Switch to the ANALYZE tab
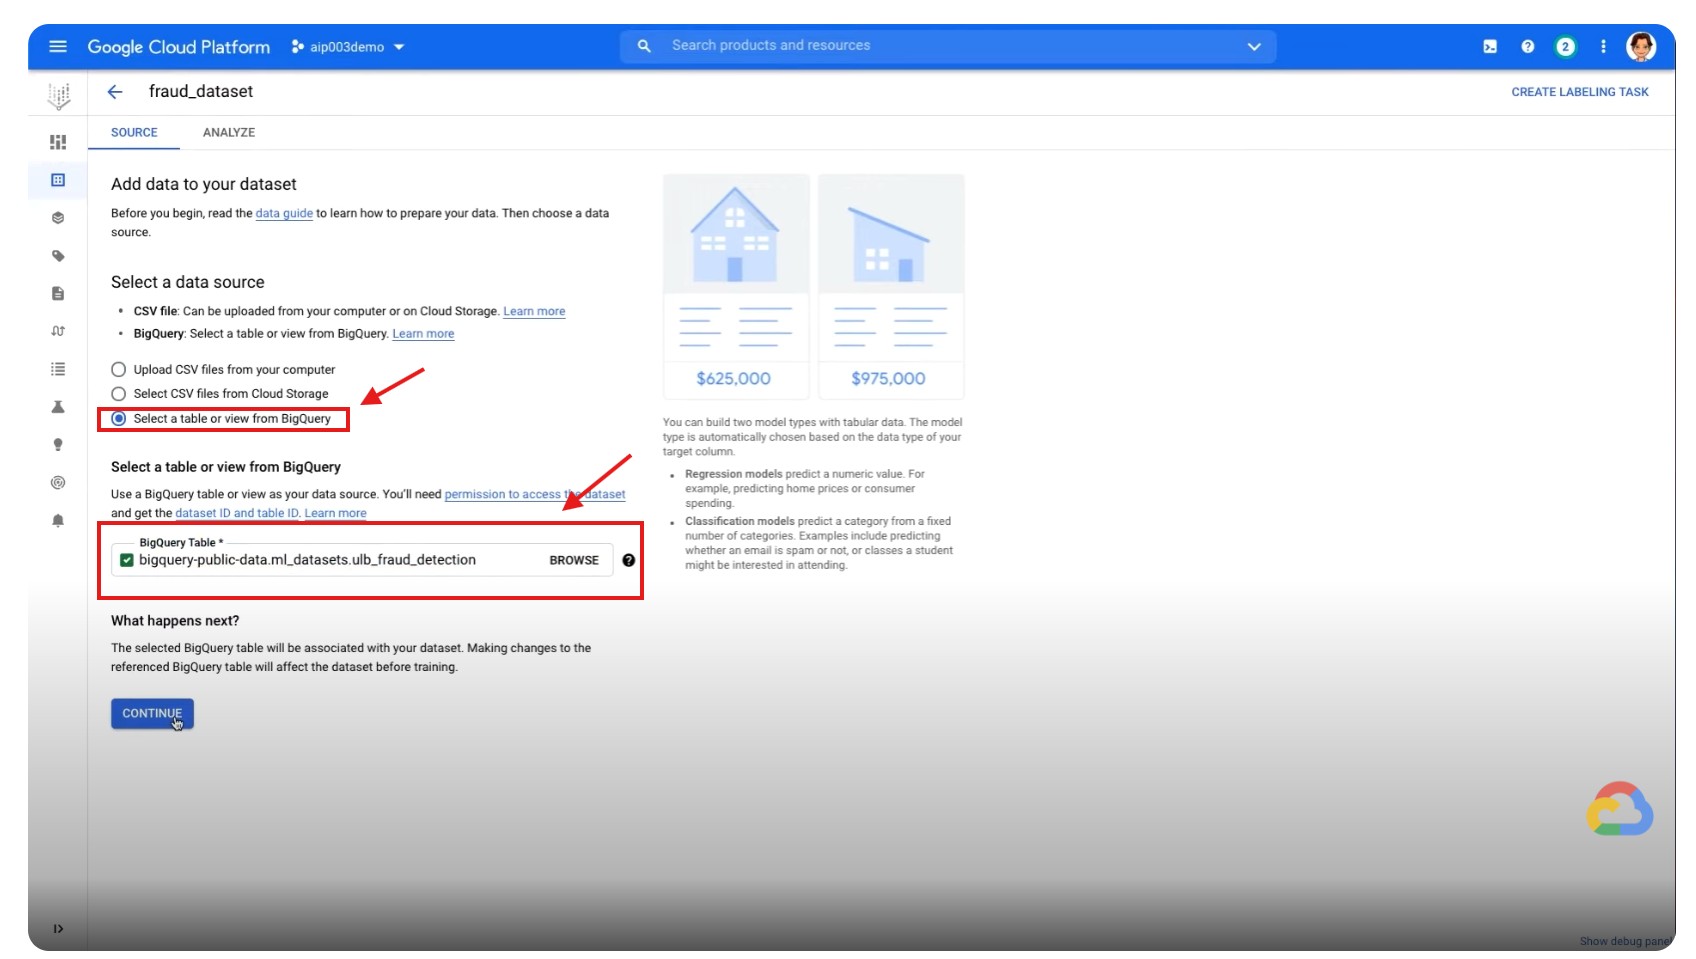Image resolution: width=1696 pixels, height=959 pixels. point(228,133)
